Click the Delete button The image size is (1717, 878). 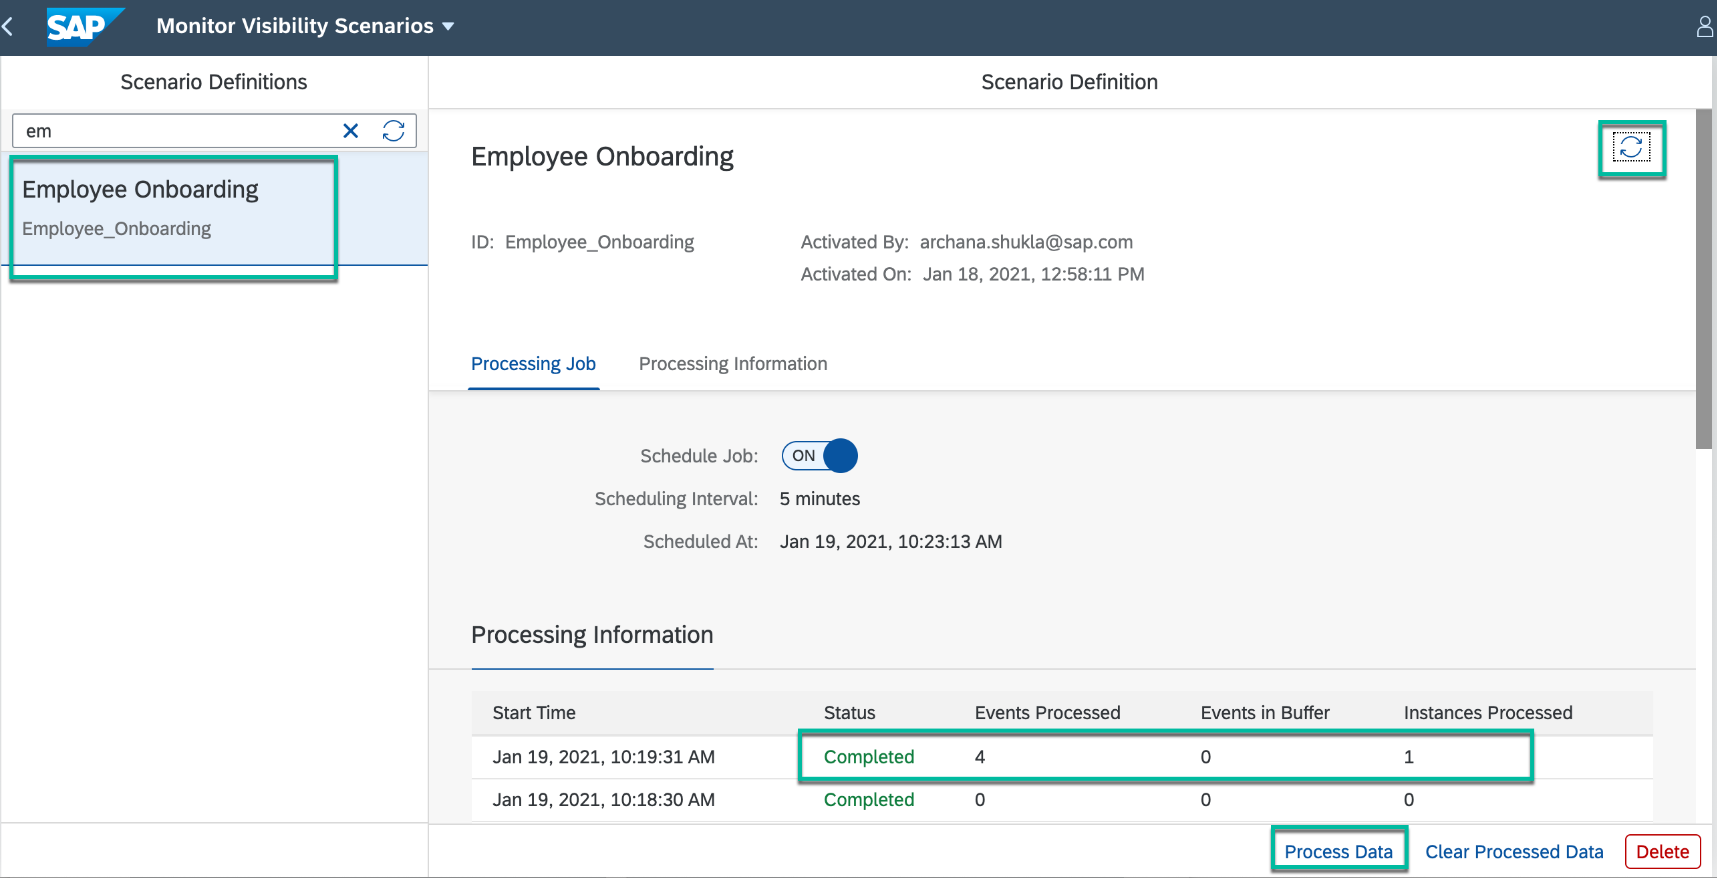1662,852
